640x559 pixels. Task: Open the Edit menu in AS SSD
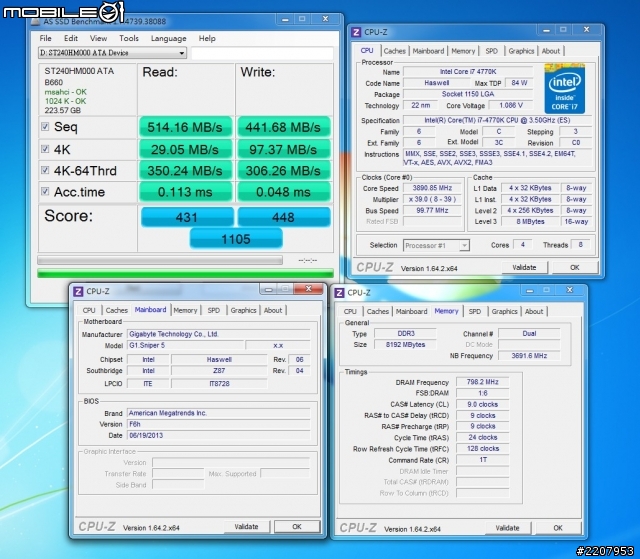coord(71,38)
